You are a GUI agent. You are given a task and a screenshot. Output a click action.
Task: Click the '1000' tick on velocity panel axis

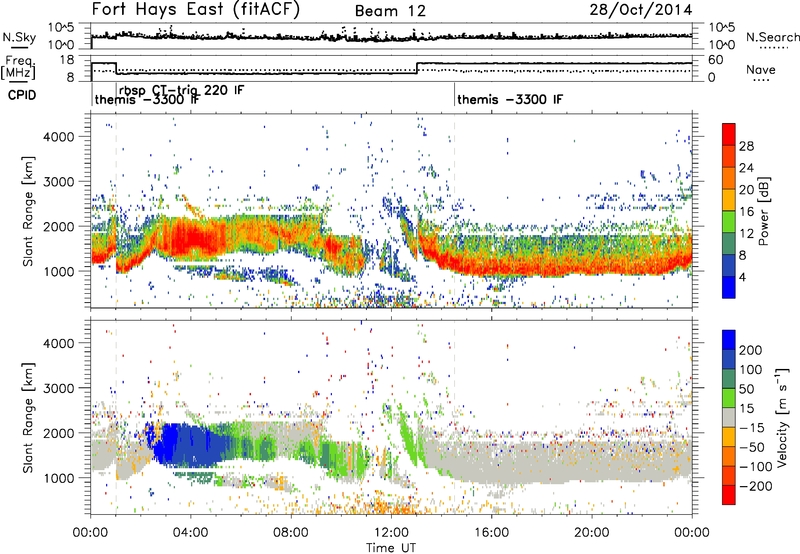[x=58, y=478]
